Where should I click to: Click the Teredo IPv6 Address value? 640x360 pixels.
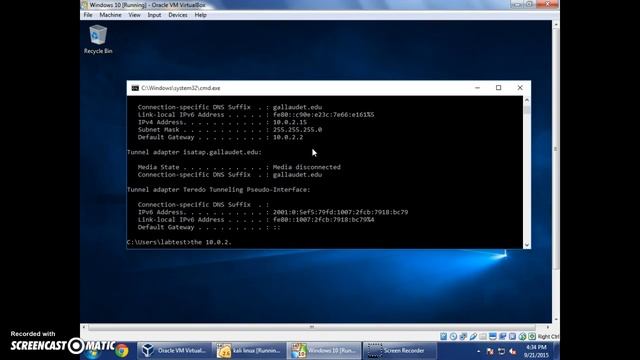click(340, 212)
